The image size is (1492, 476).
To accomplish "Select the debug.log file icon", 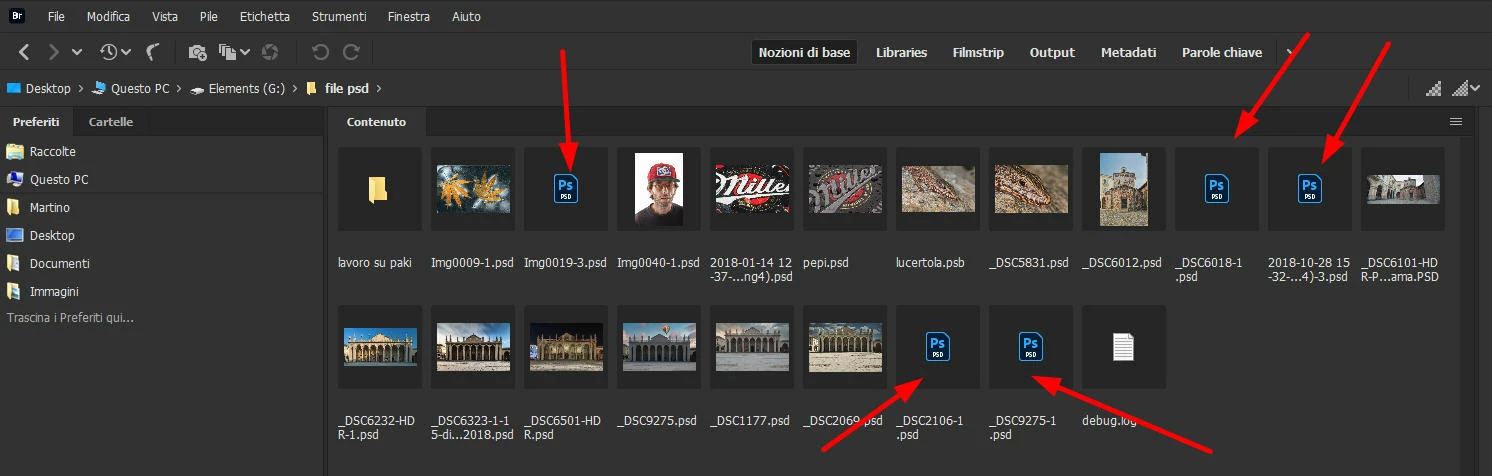I will coord(1124,347).
